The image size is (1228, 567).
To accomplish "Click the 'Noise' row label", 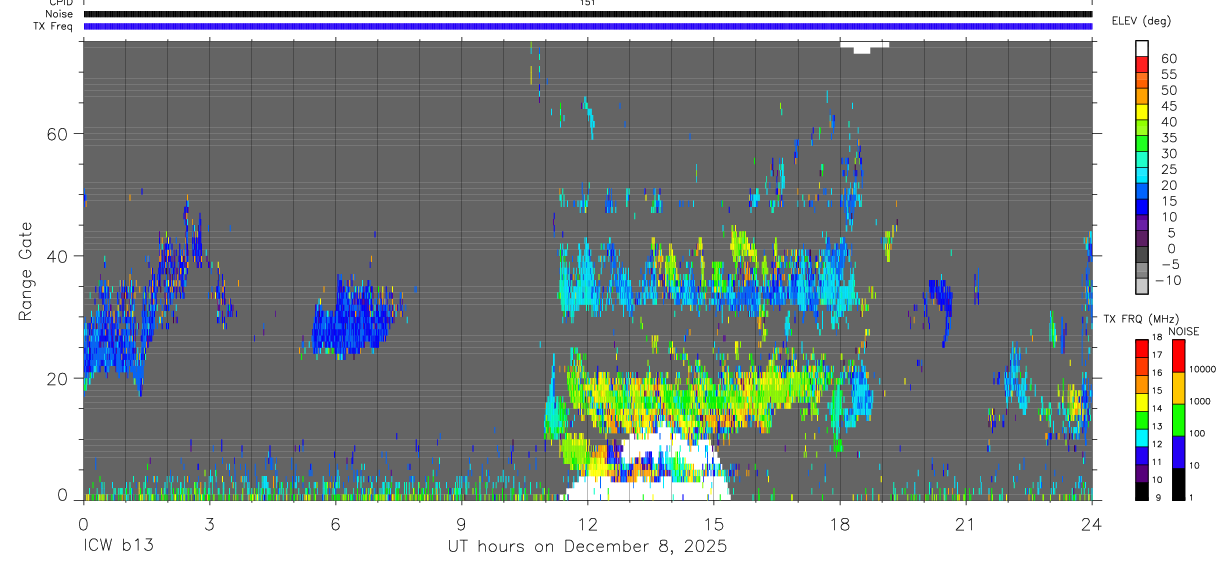I will (x=61, y=14).
